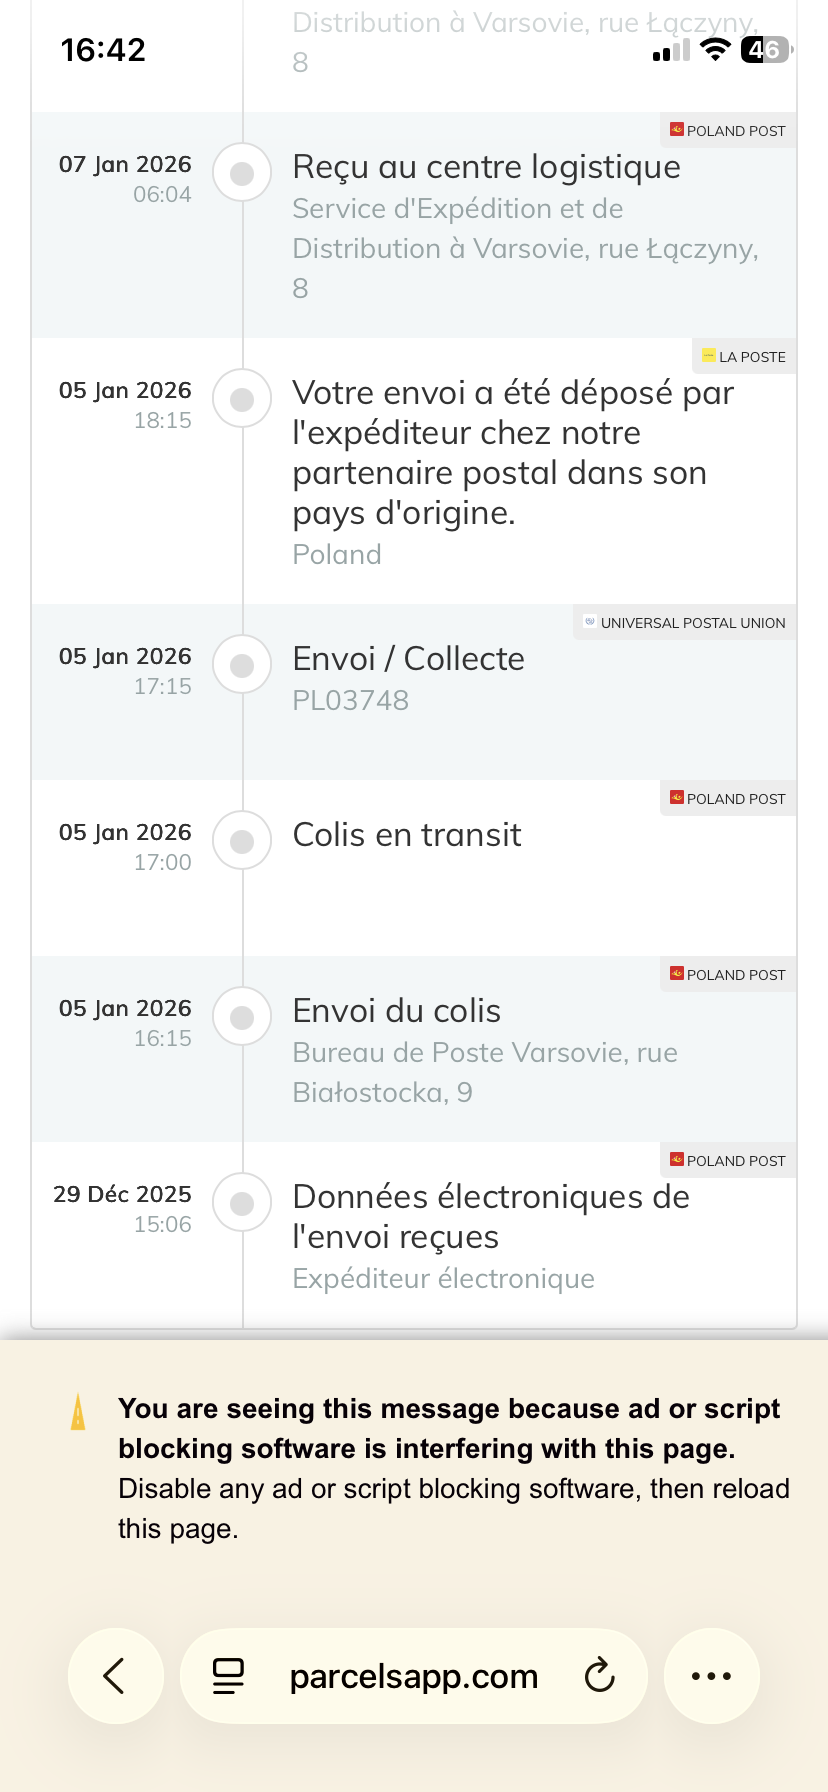Click POLAND POST badge above Colis en transit

point(728,799)
